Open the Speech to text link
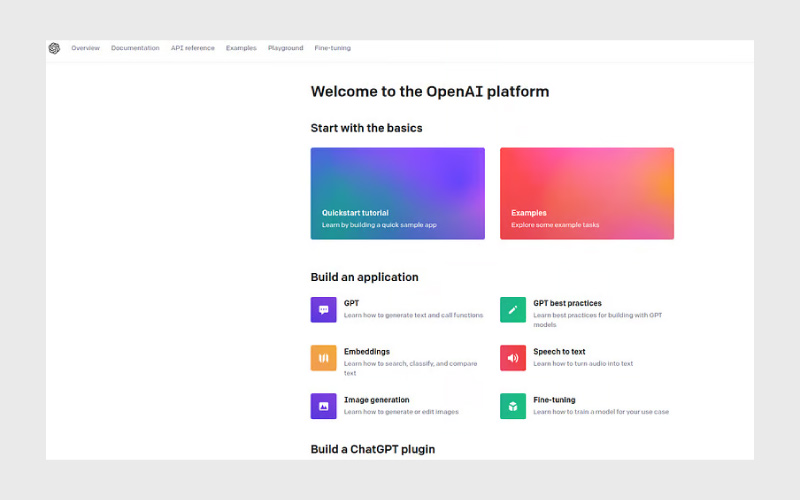 (559, 352)
